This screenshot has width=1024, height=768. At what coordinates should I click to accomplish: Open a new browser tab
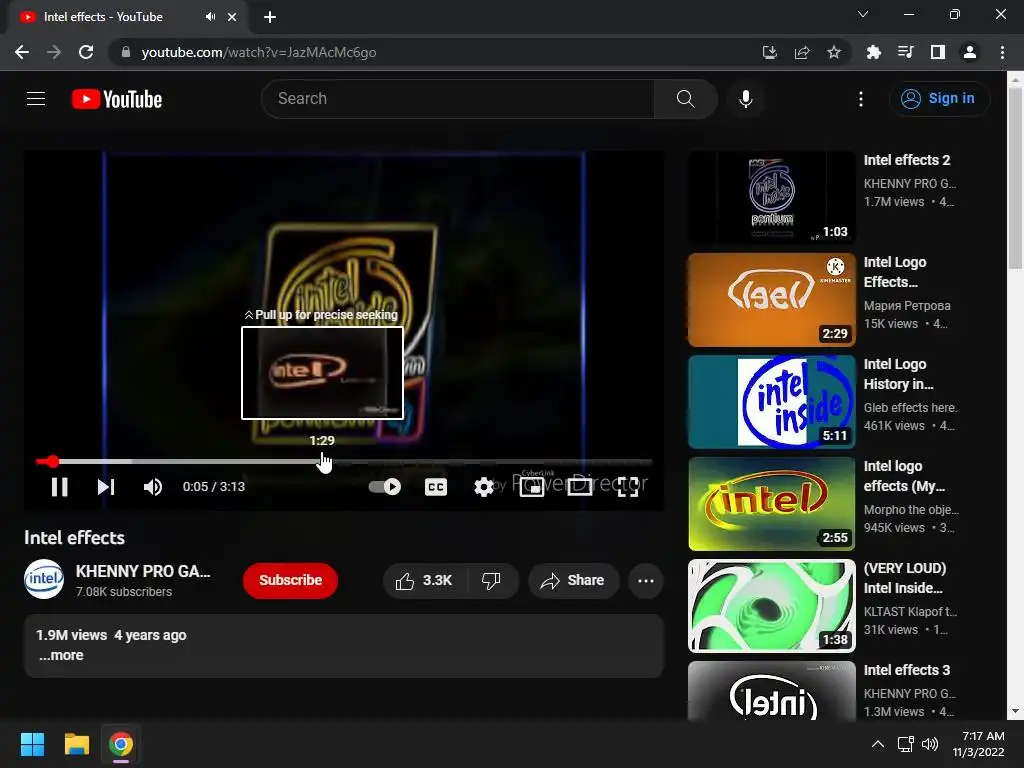tap(270, 17)
